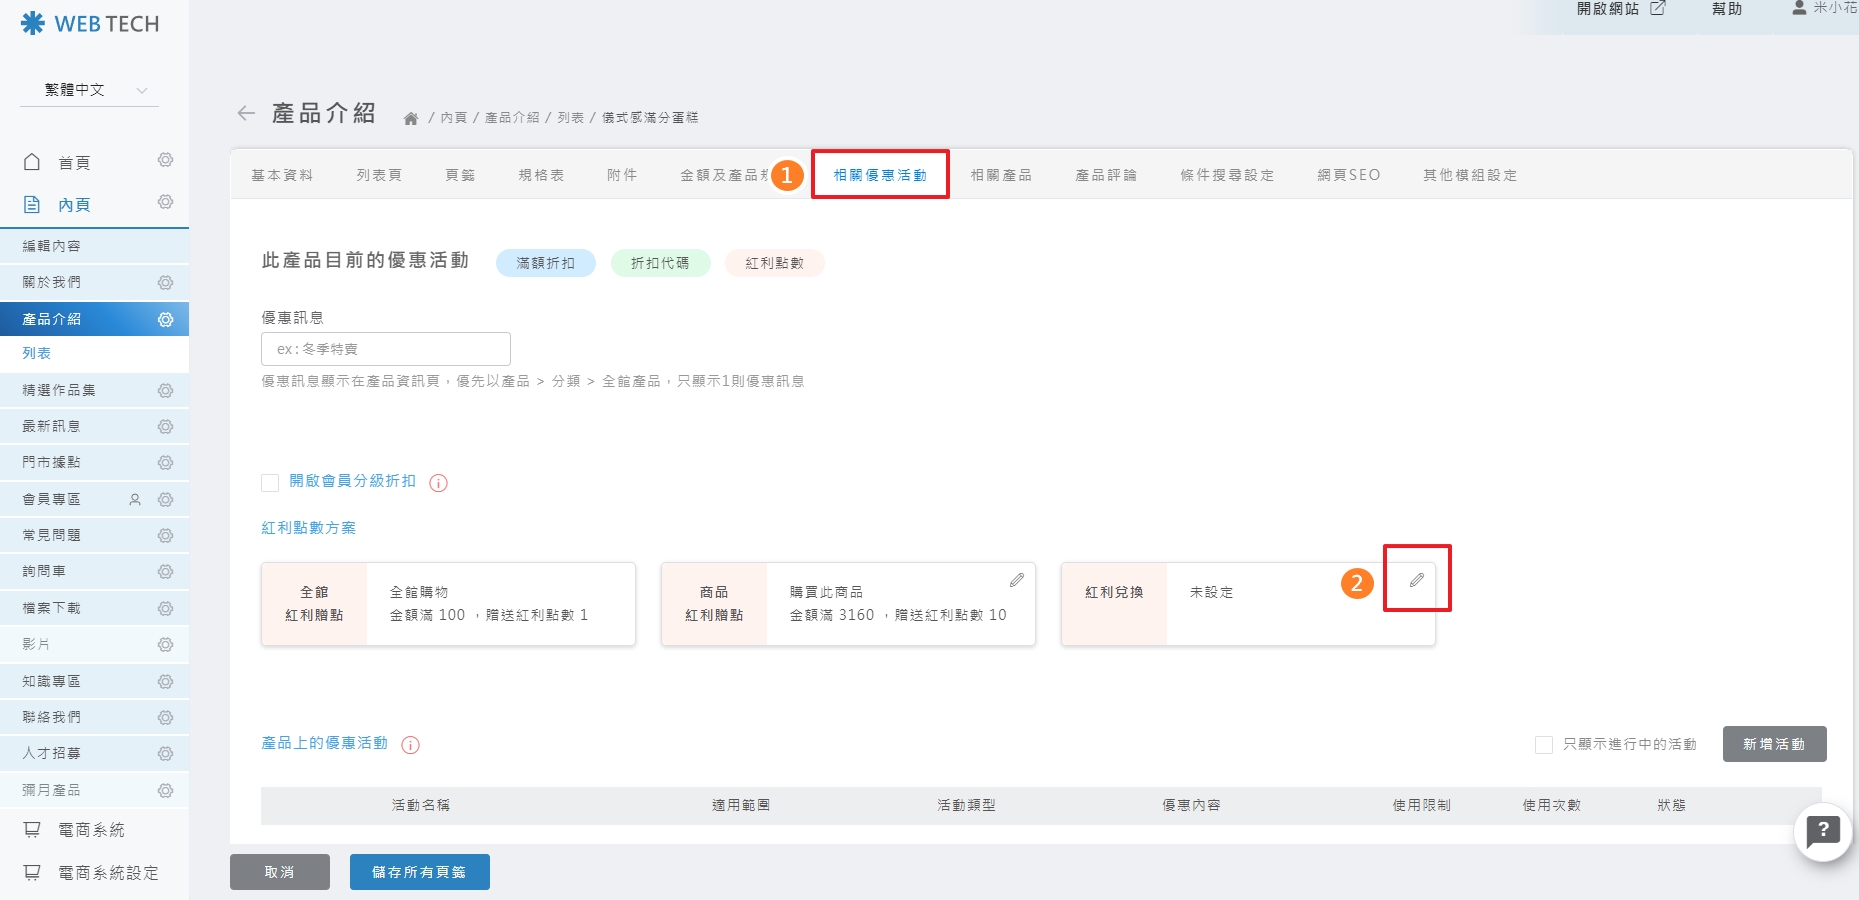Click the member icon next to 會員專區
Image resolution: width=1859 pixels, height=900 pixels.
coord(134,498)
